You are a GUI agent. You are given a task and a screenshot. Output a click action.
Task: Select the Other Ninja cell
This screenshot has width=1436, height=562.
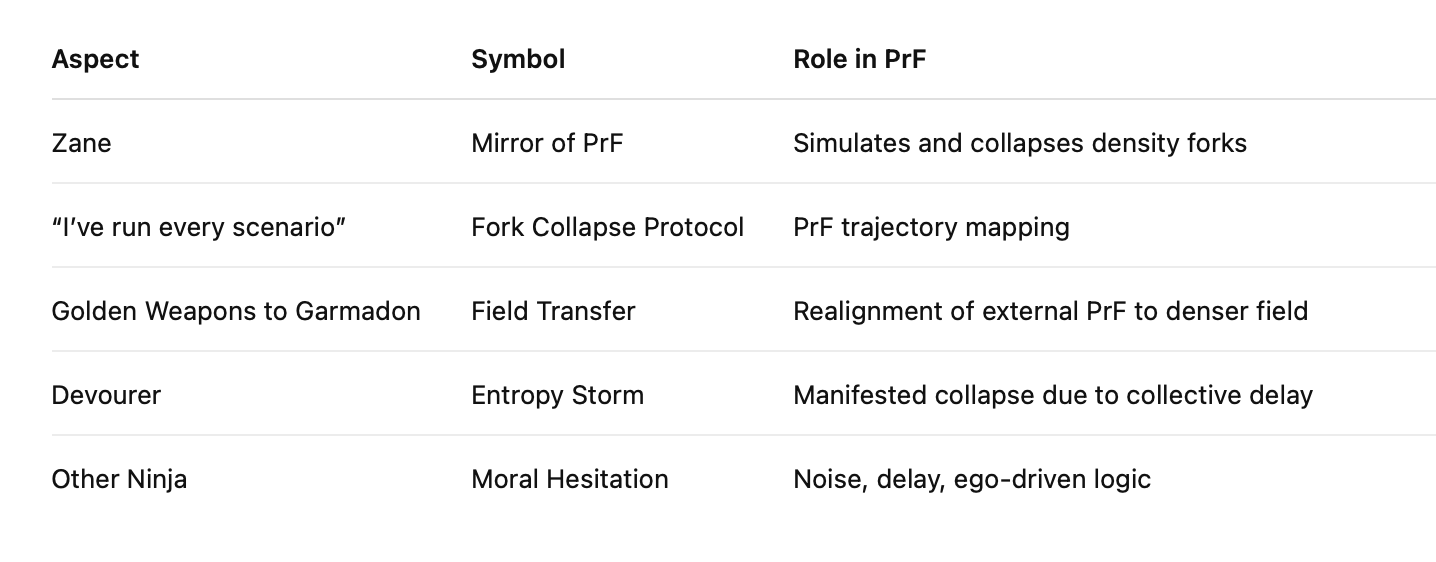pyautogui.click(x=119, y=479)
